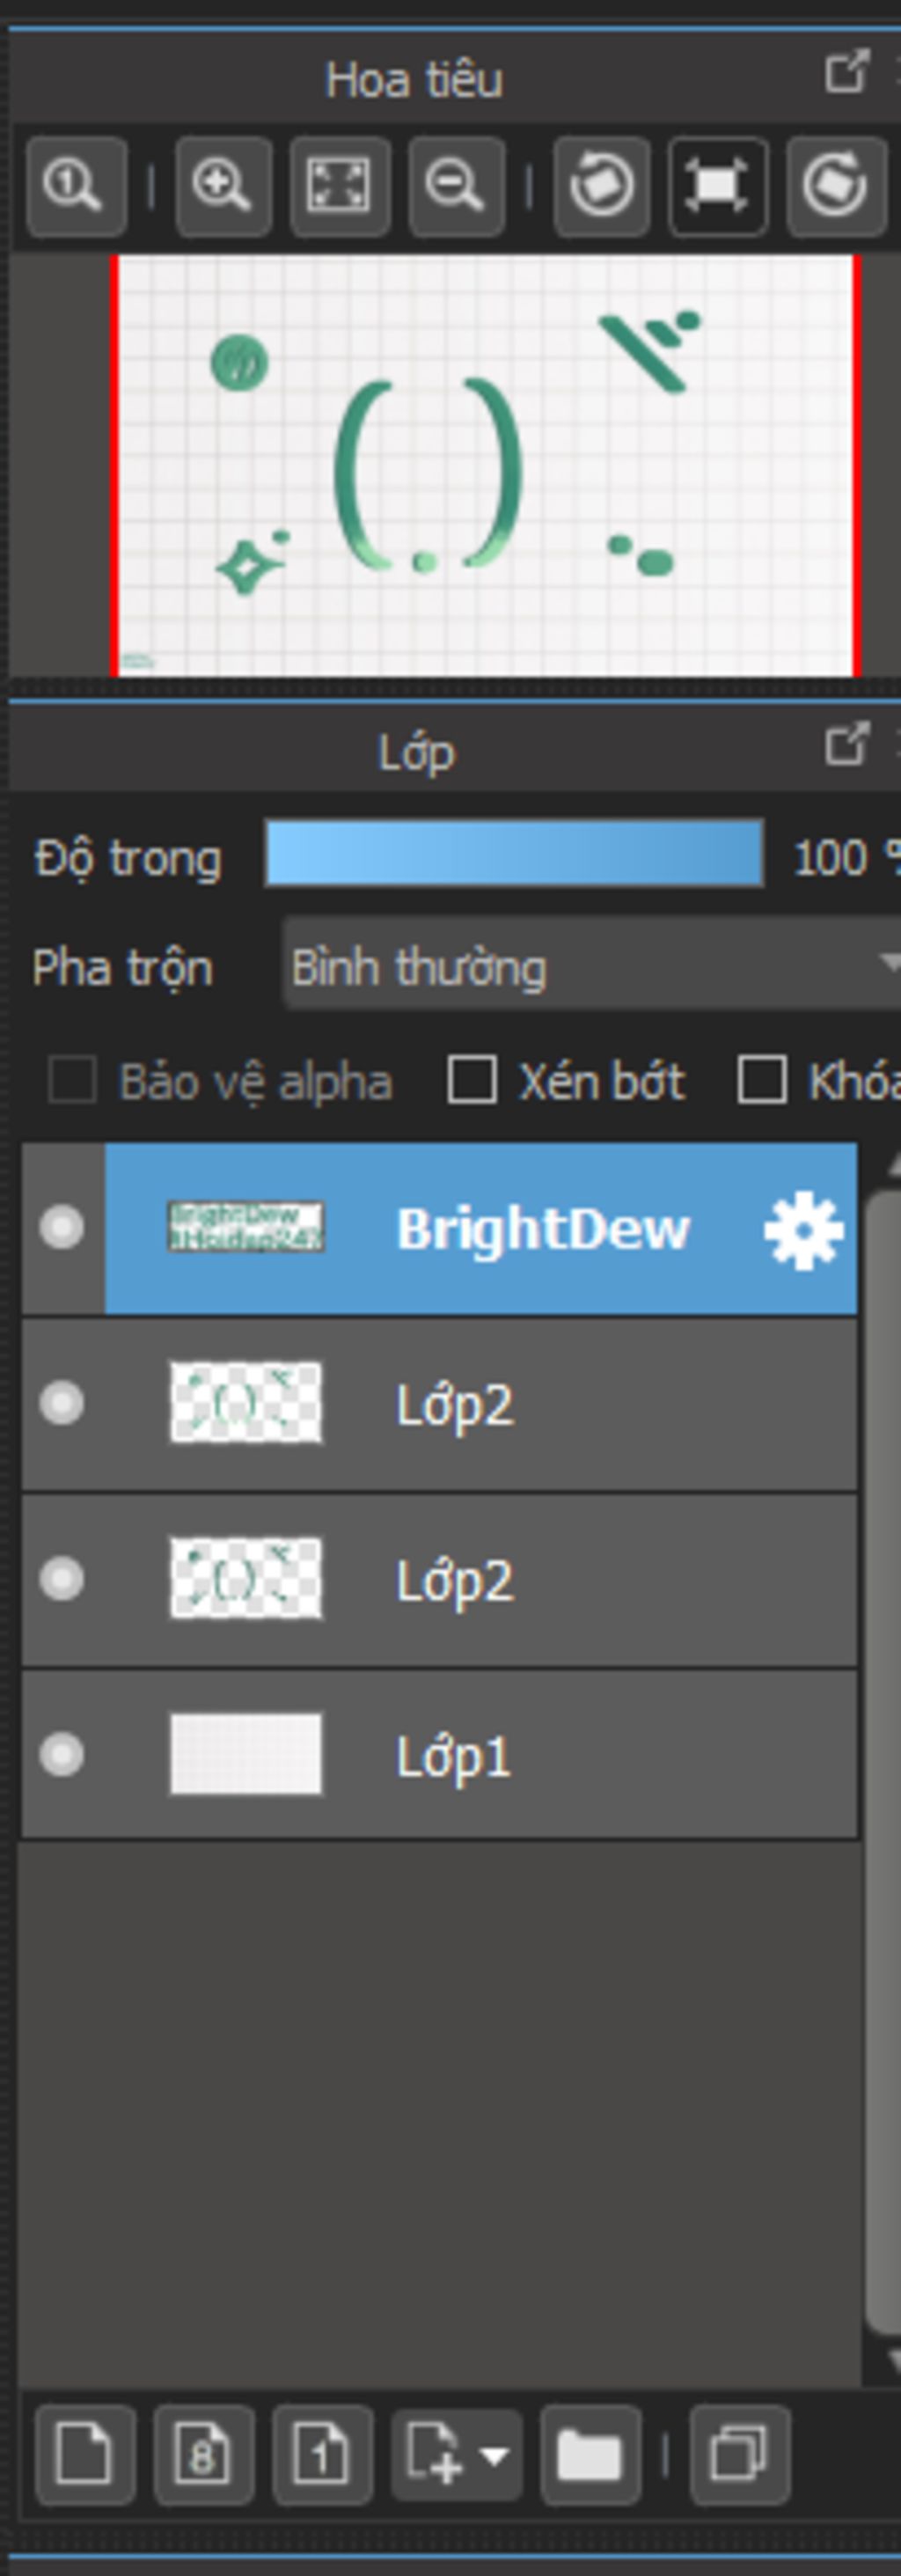The height and width of the screenshot is (2576, 901).
Task: Click the zoom out magnifier in Hoa tiêu
Action: pyautogui.click(x=457, y=187)
